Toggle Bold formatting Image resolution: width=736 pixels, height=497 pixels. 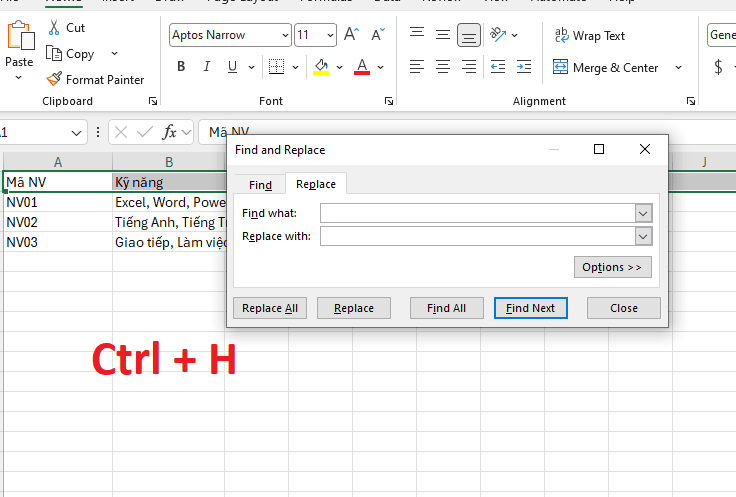pos(181,67)
